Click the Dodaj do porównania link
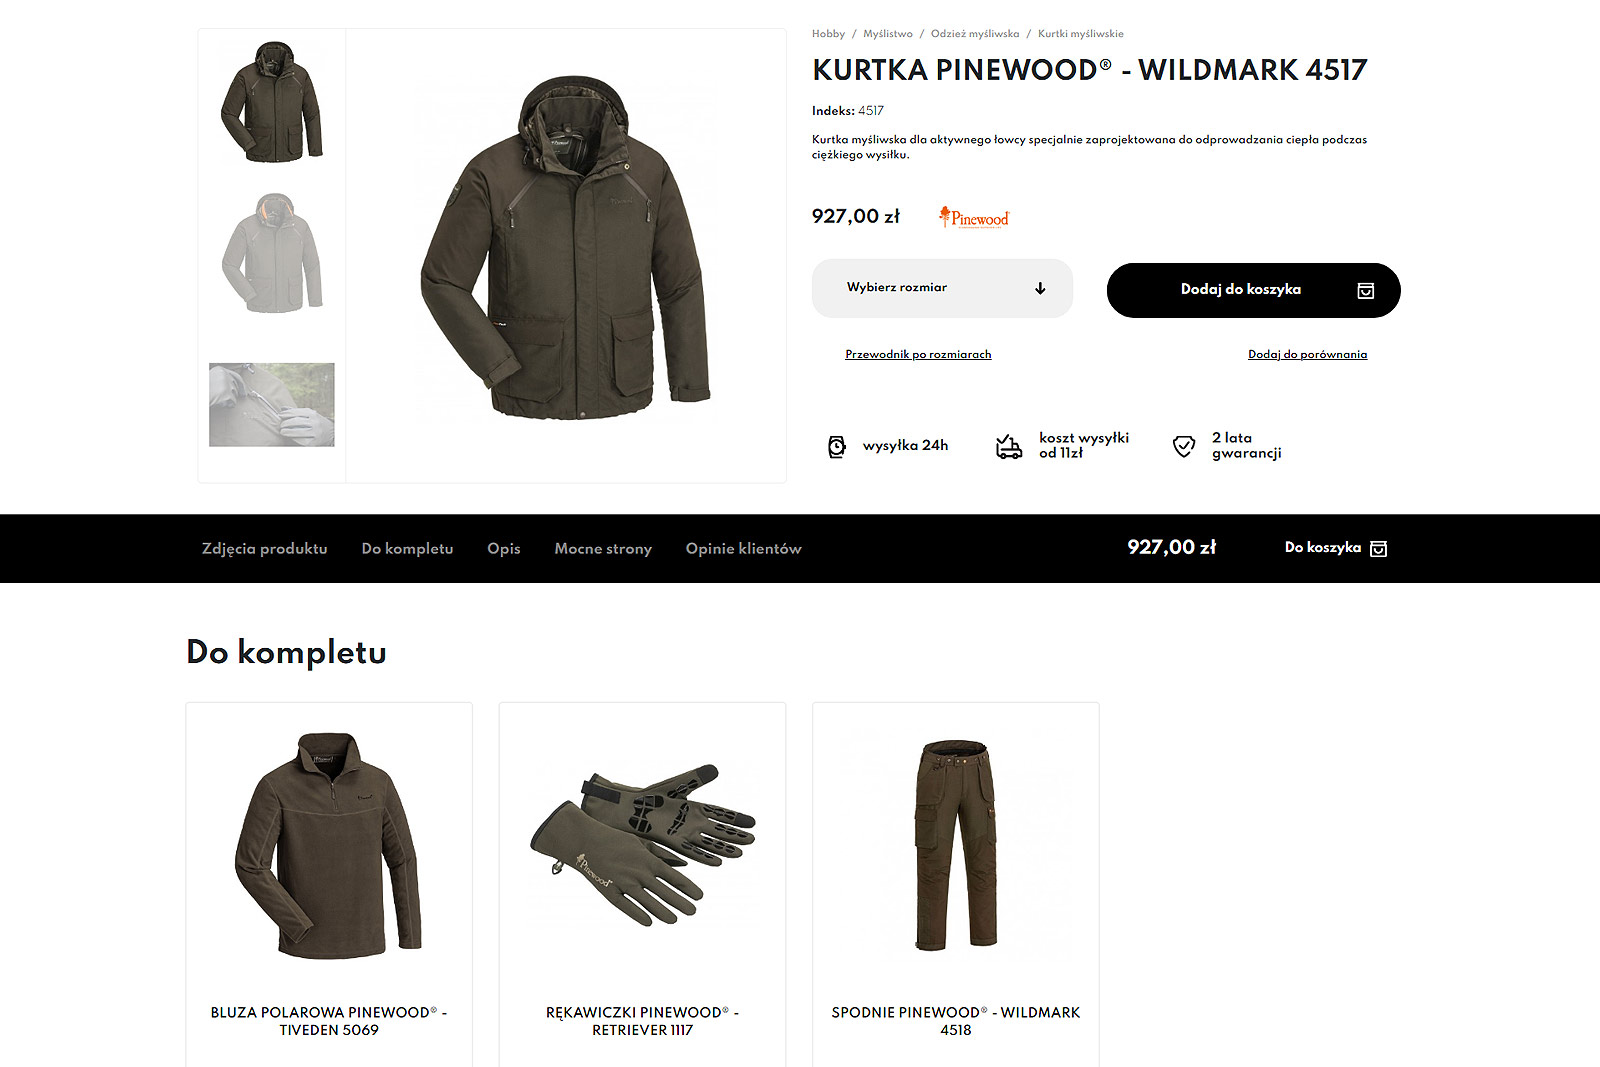The height and width of the screenshot is (1067, 1600). 1307,354
